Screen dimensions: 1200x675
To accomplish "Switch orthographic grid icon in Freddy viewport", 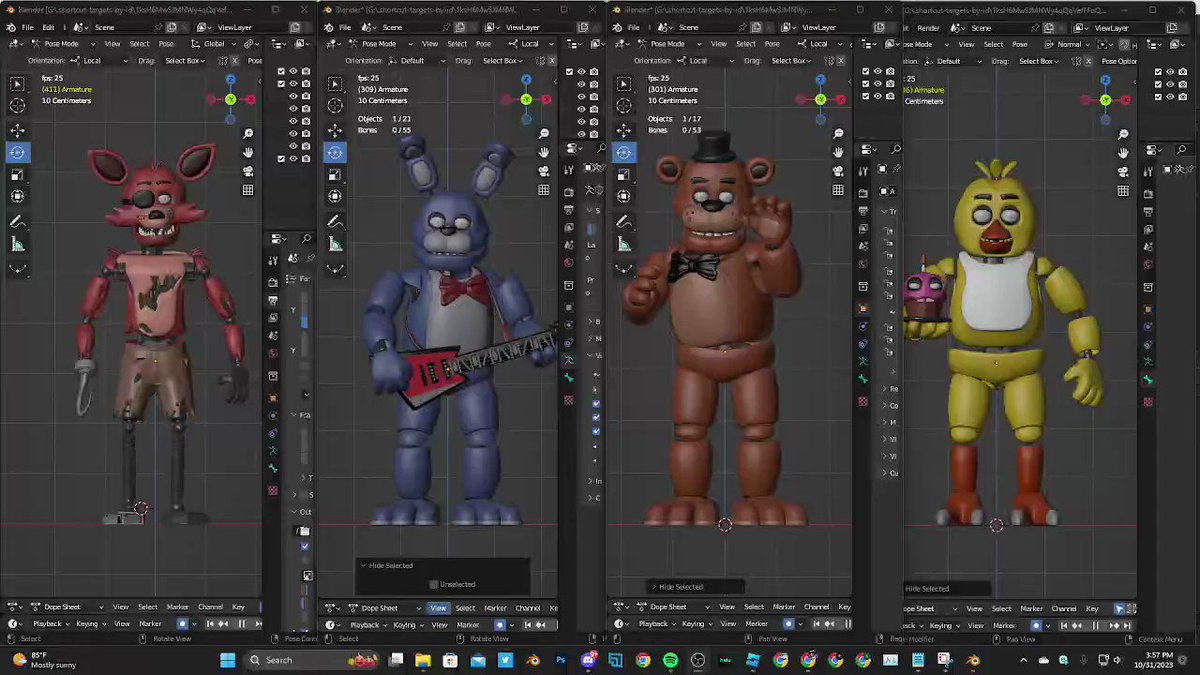I will coord(838,190).
